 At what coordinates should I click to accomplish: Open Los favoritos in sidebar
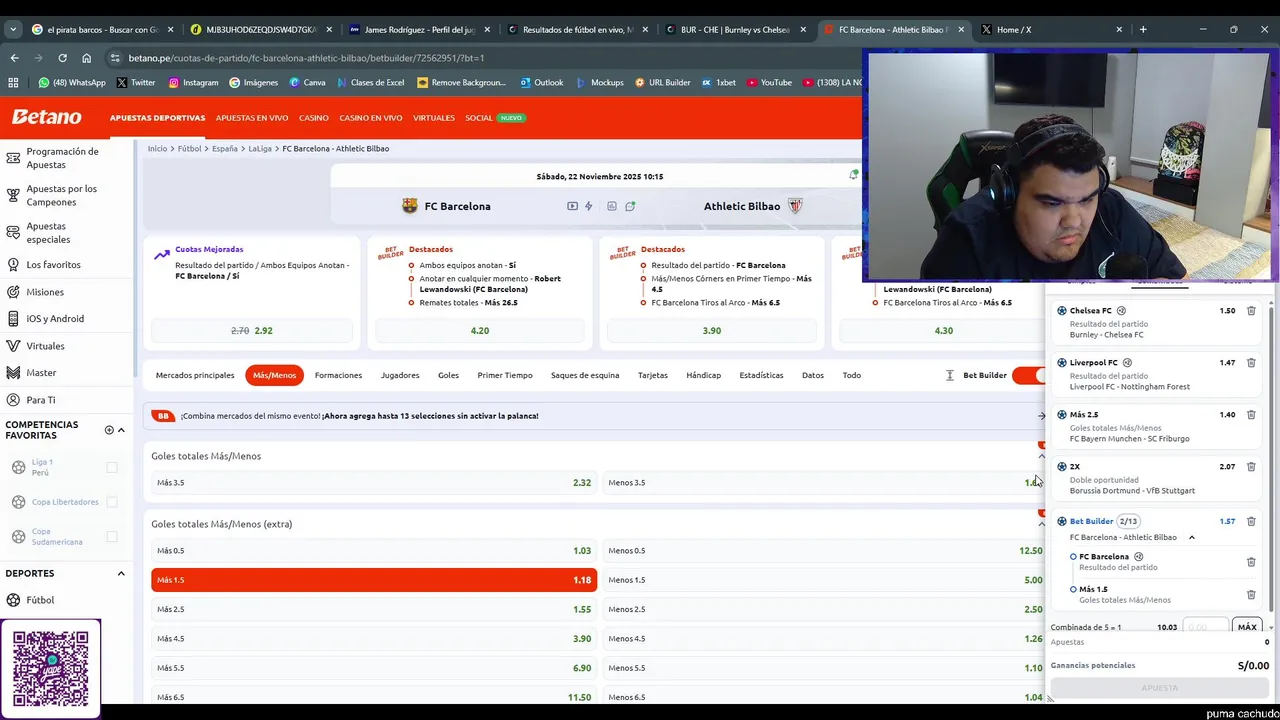(53, 265)
